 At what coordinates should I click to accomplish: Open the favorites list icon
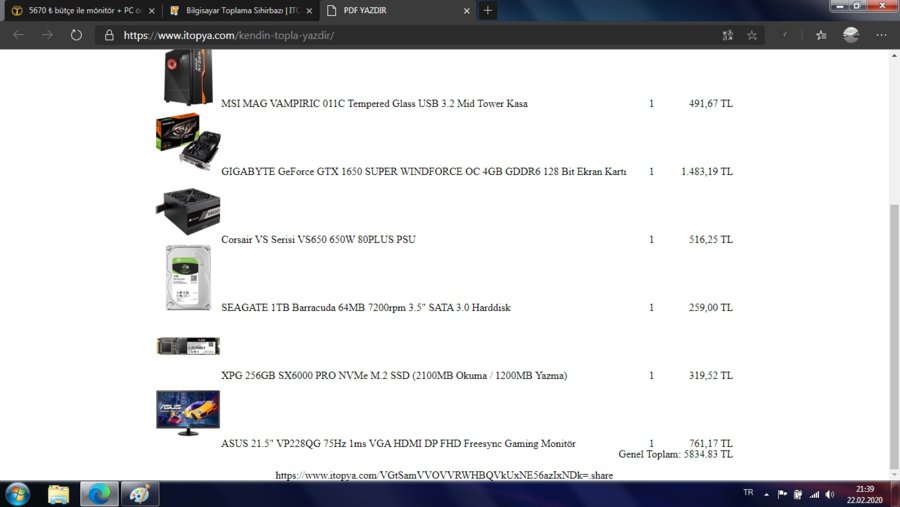click(821, 35)
